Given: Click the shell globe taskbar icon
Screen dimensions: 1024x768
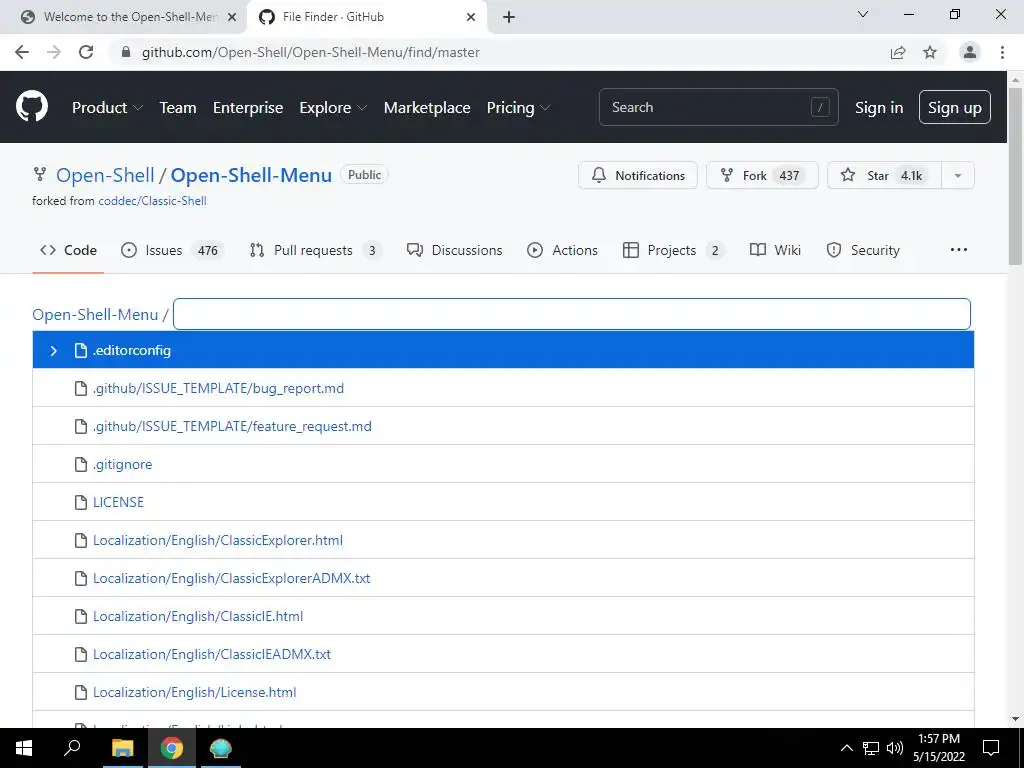Looking at the screenshot, I should click(221, 748).
